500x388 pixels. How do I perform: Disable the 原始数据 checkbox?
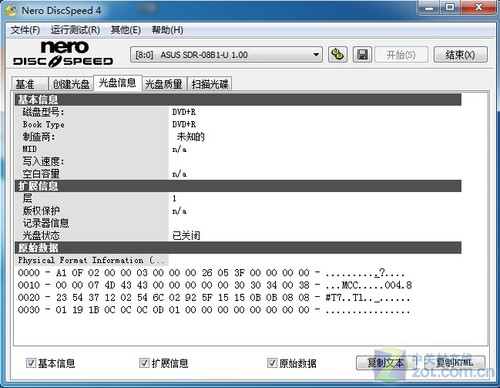(x=272, y=363)
